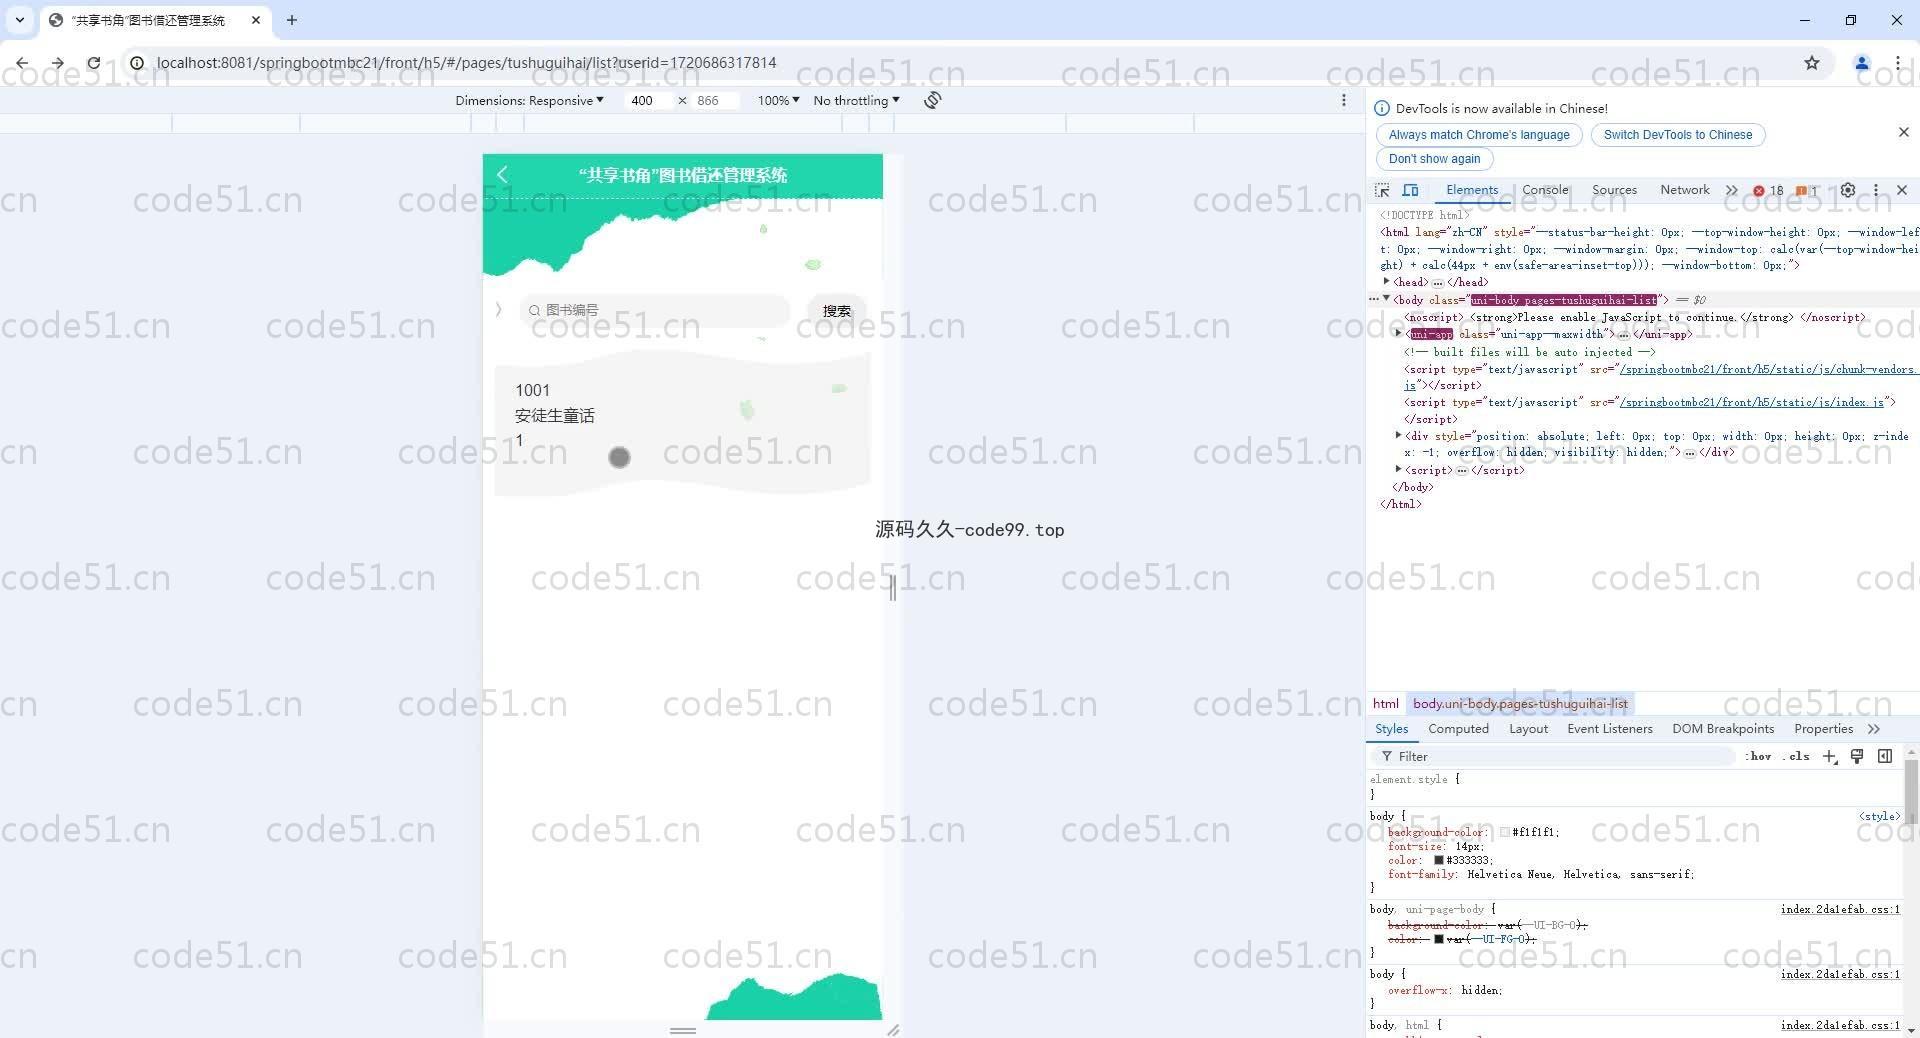The image size is (1920, 1038).
Task: Click the var(--UI-FG-0) color swatch
Action: [1439, 939]
